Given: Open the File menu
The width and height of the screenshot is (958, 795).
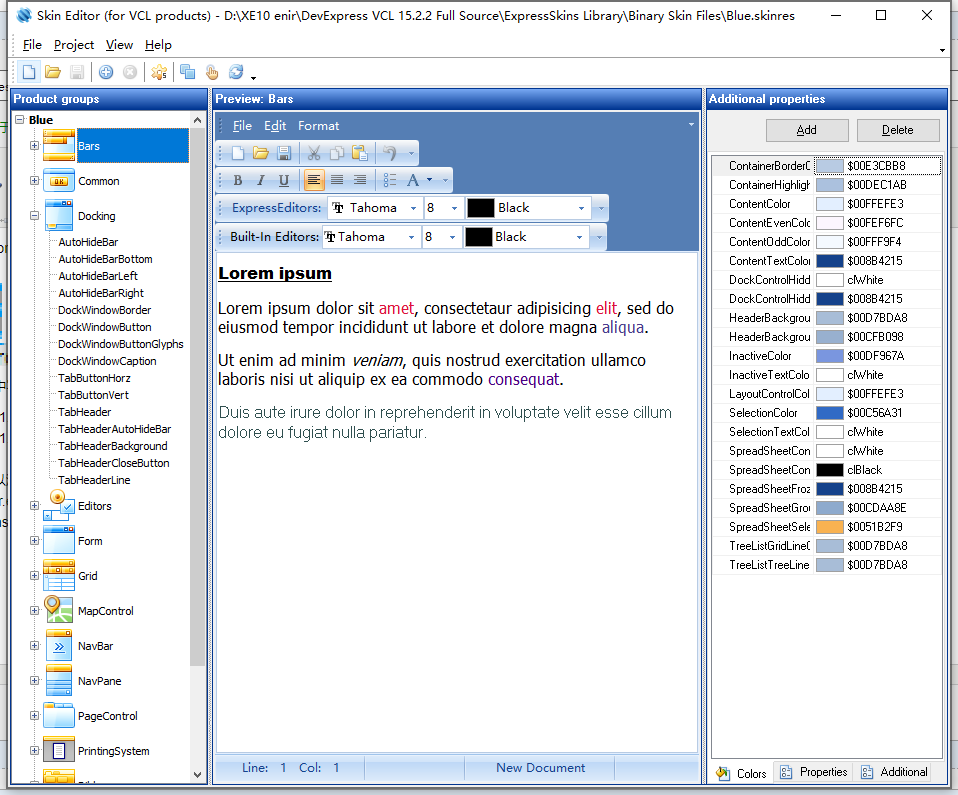Looking at the screenshot, I should [x=32, y=45].
